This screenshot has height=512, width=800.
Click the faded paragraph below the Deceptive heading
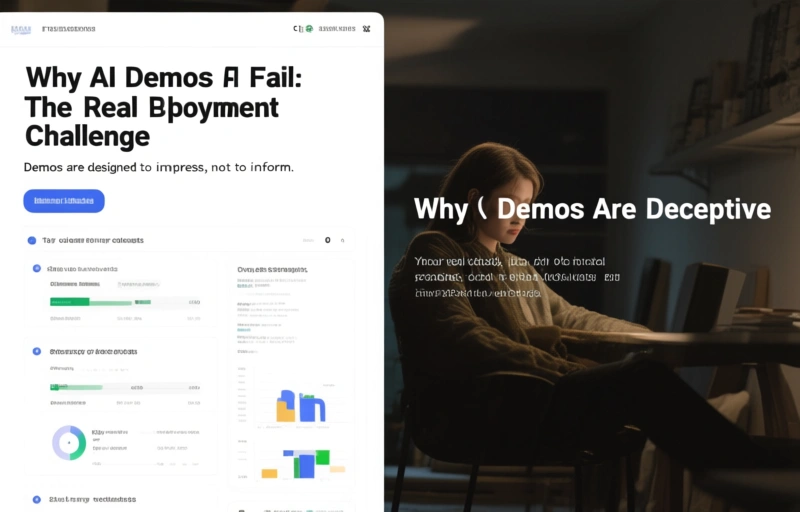point(517,277)
